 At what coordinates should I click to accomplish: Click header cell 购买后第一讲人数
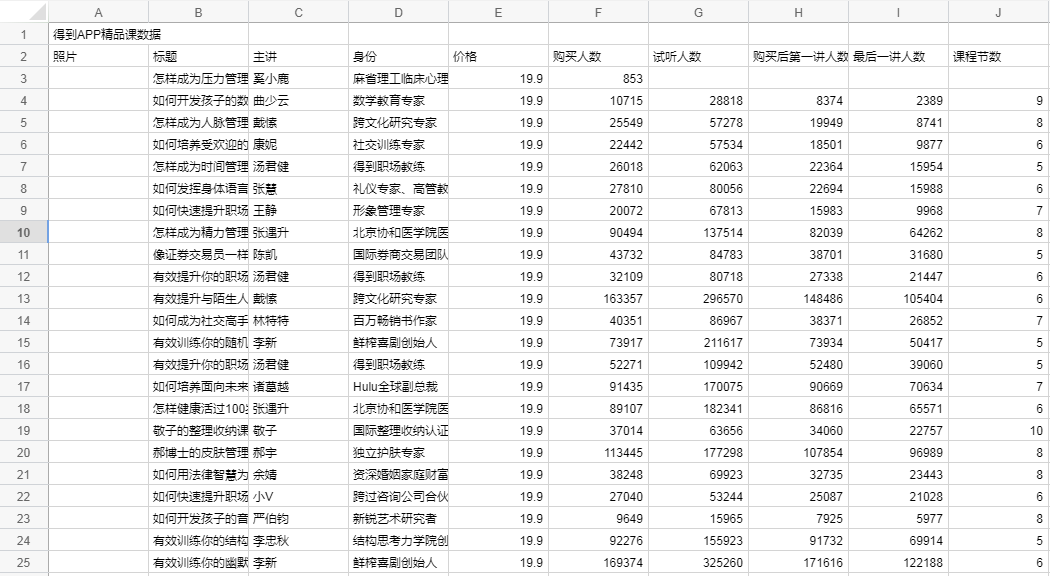tap(798, 56)
